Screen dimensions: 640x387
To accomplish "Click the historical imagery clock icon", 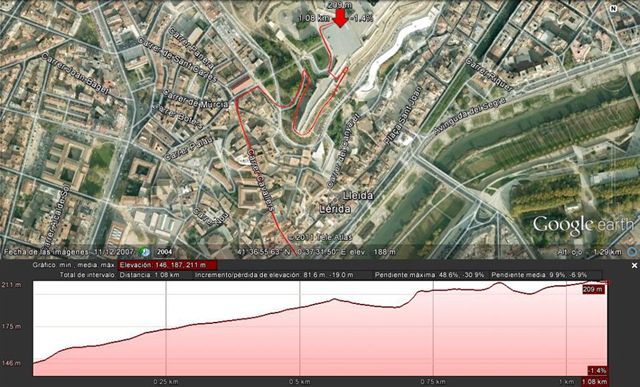I will (x=145, y=252).
